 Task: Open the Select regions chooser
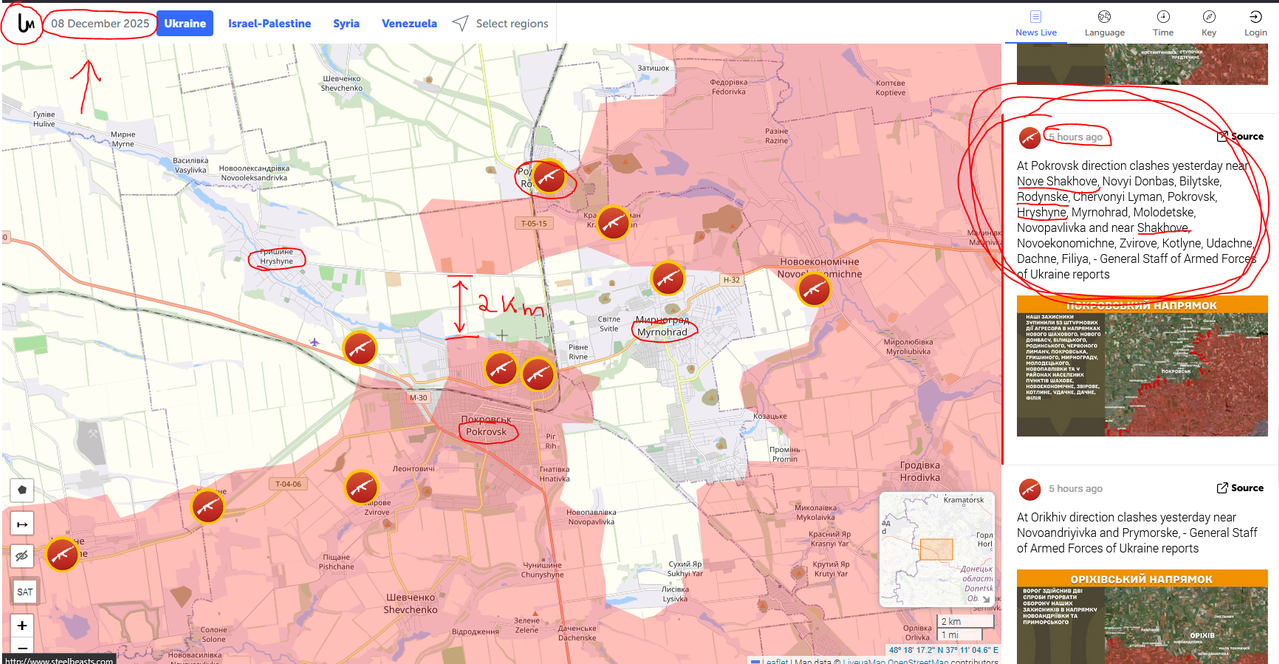[x=500, y=23]
